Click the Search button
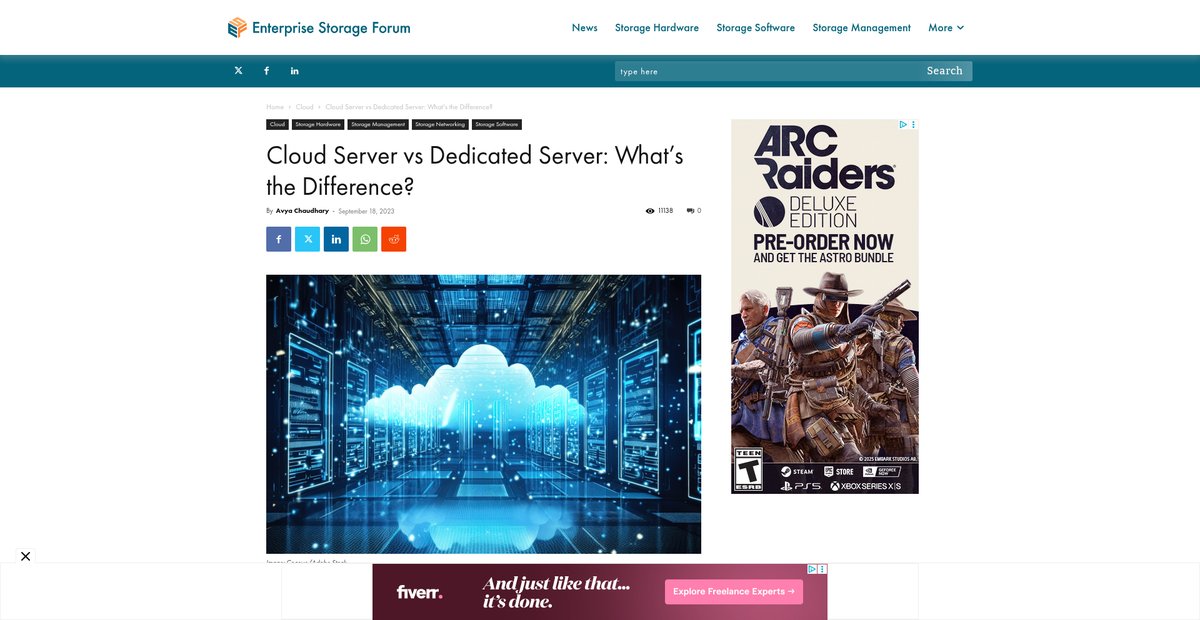Viewport: 1200px width, 620px height. coord(945,71)
